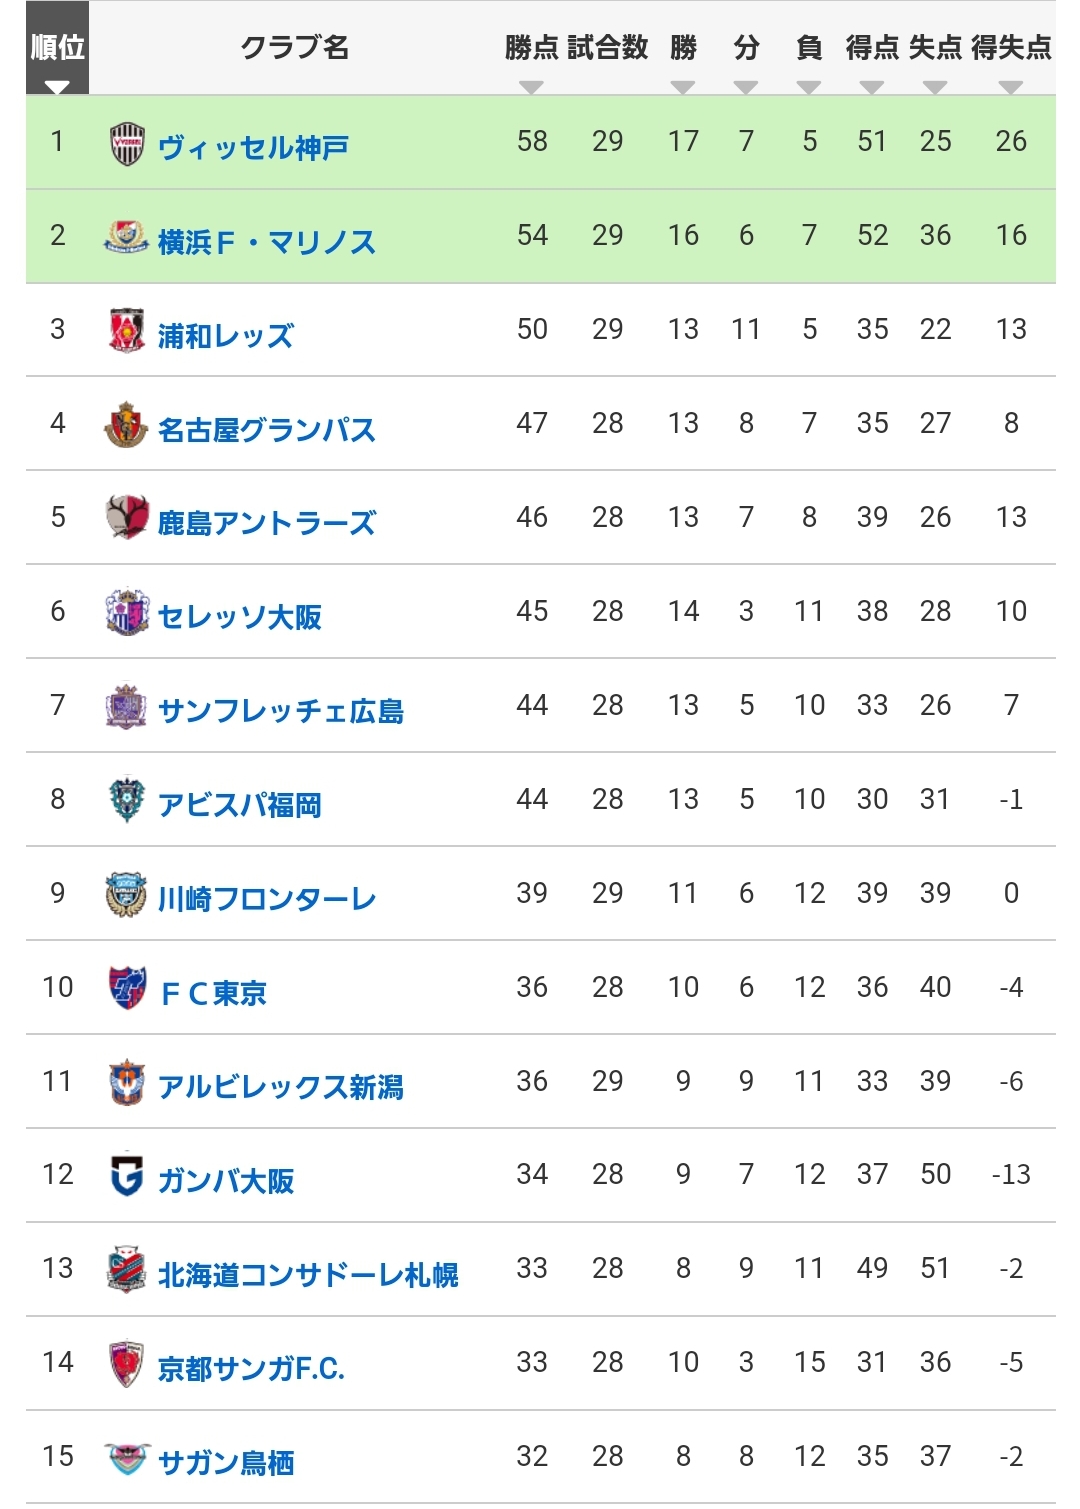Click the Urawa Reds crest icon
Viewport: 1080px width, 1509px height.
[127, 331]
